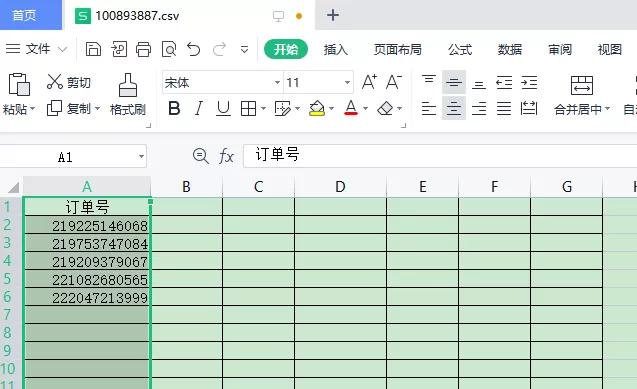Expand merge and center dropdown arrow
Image resolution: width=637 pixels, height=389 pixels.
tap(608, 108)
